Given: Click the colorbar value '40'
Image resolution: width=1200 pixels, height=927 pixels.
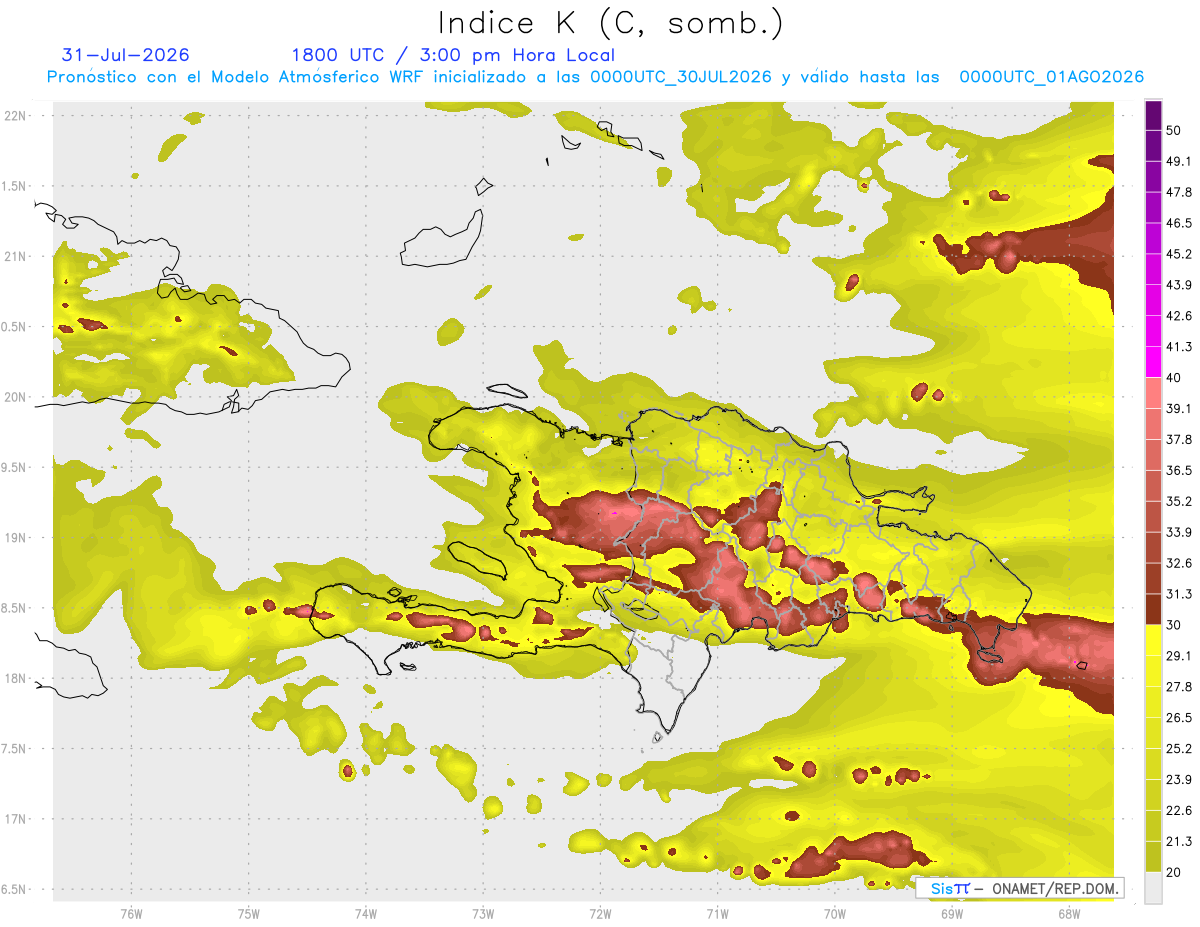Looking at the screenshot, I should [1174, 378].
